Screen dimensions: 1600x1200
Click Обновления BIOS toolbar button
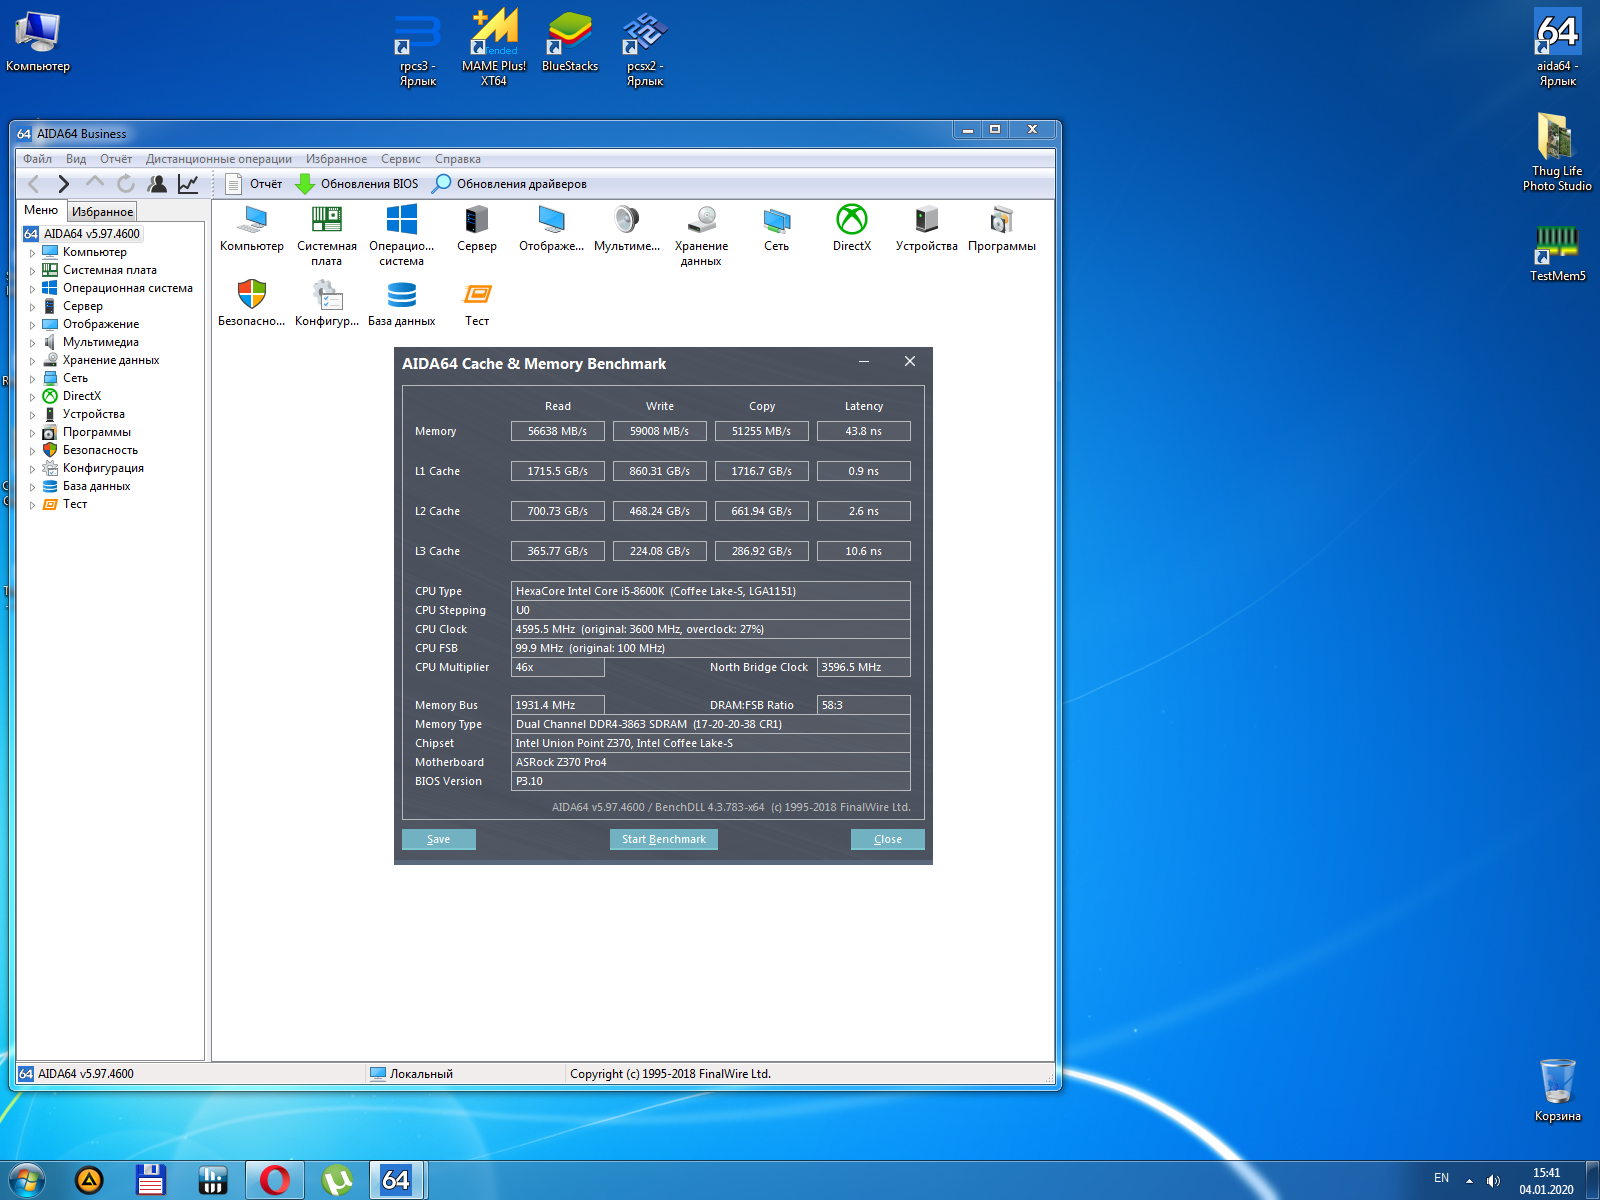[357, 184]
